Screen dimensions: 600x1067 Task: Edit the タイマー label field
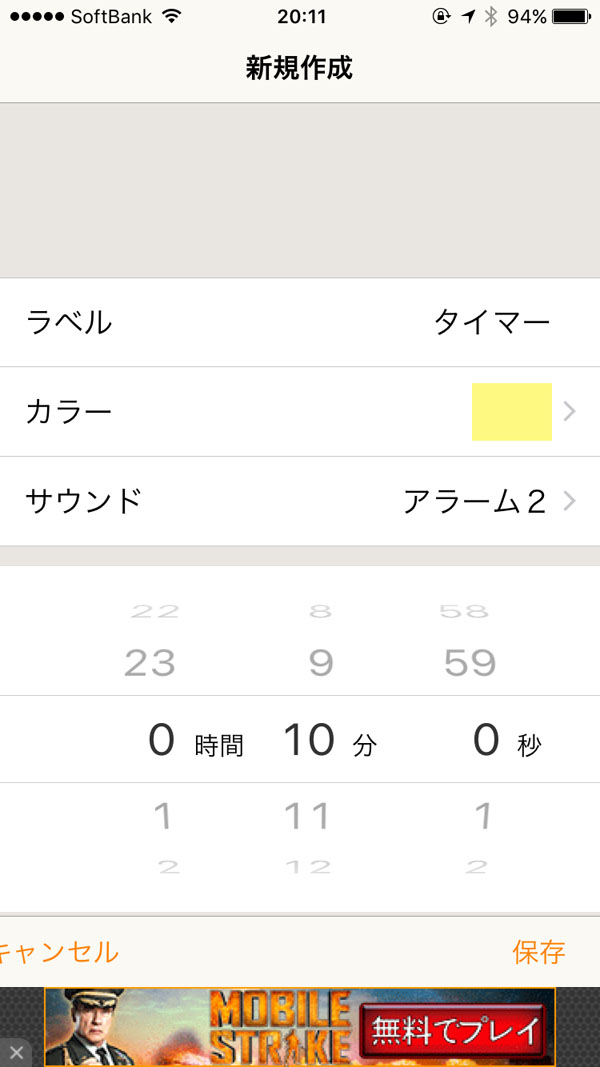pyautogui.click(x=491, y=322)
